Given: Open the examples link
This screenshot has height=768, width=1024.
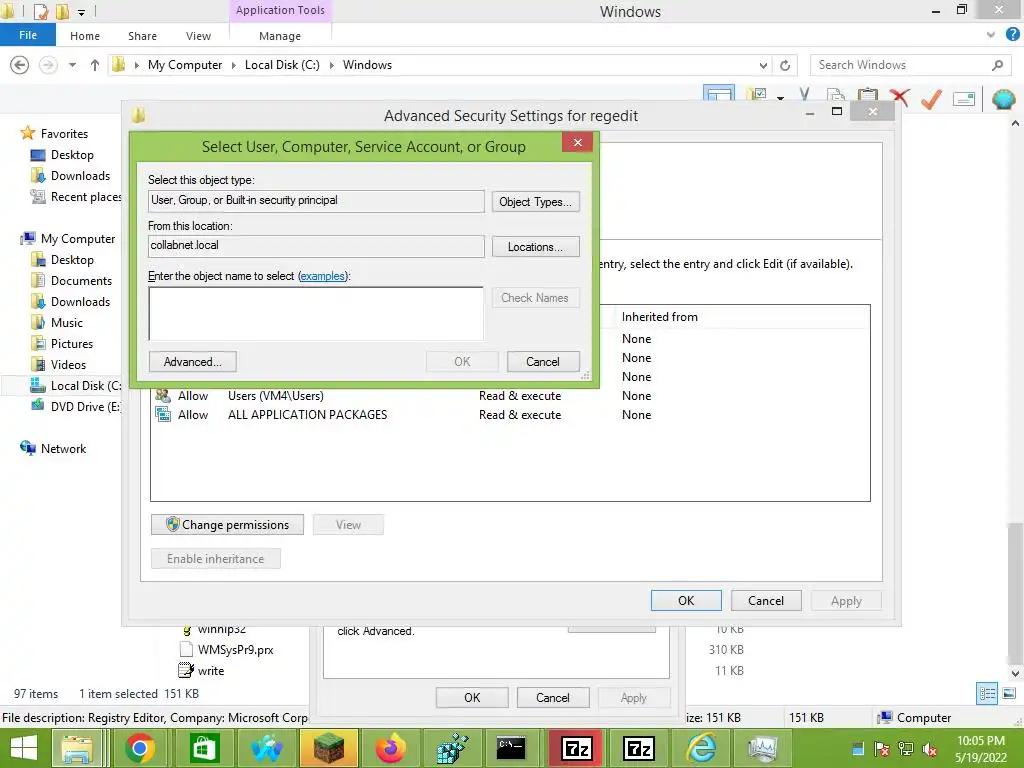Looking at the screenshot, I should tap(323, 276).
